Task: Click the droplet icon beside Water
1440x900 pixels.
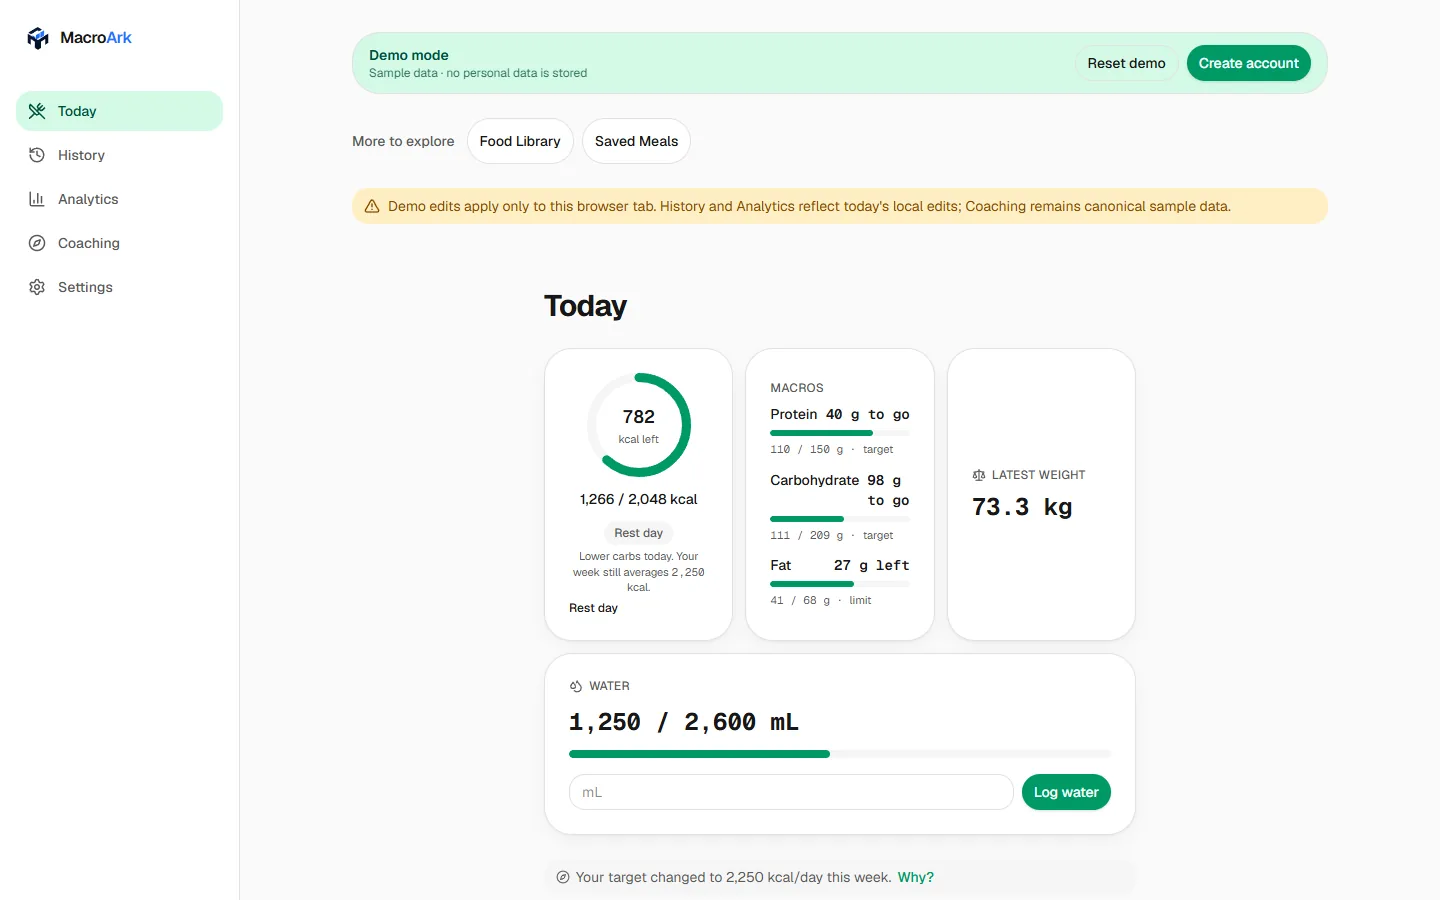Action: click(576, 686)
